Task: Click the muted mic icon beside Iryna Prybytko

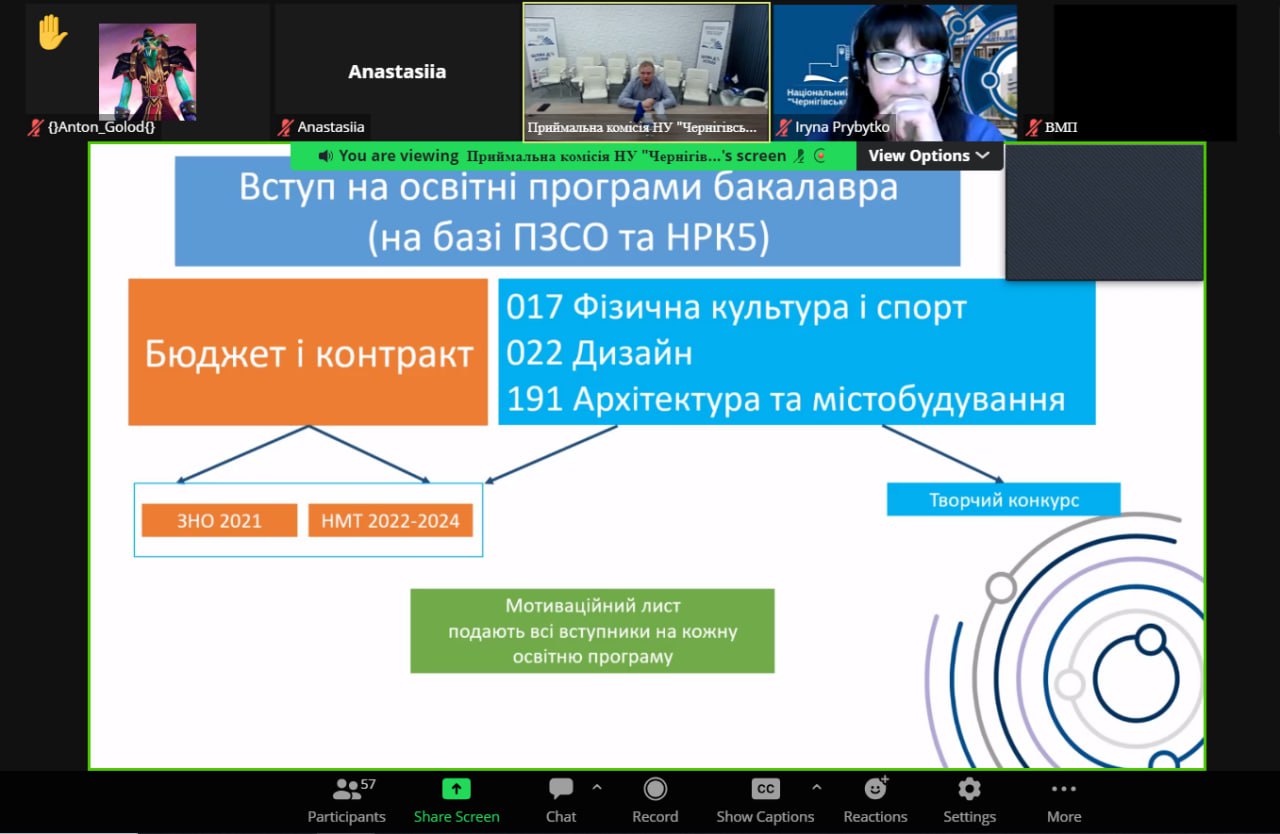Action: pyautogui.click(x=784, y=127)
